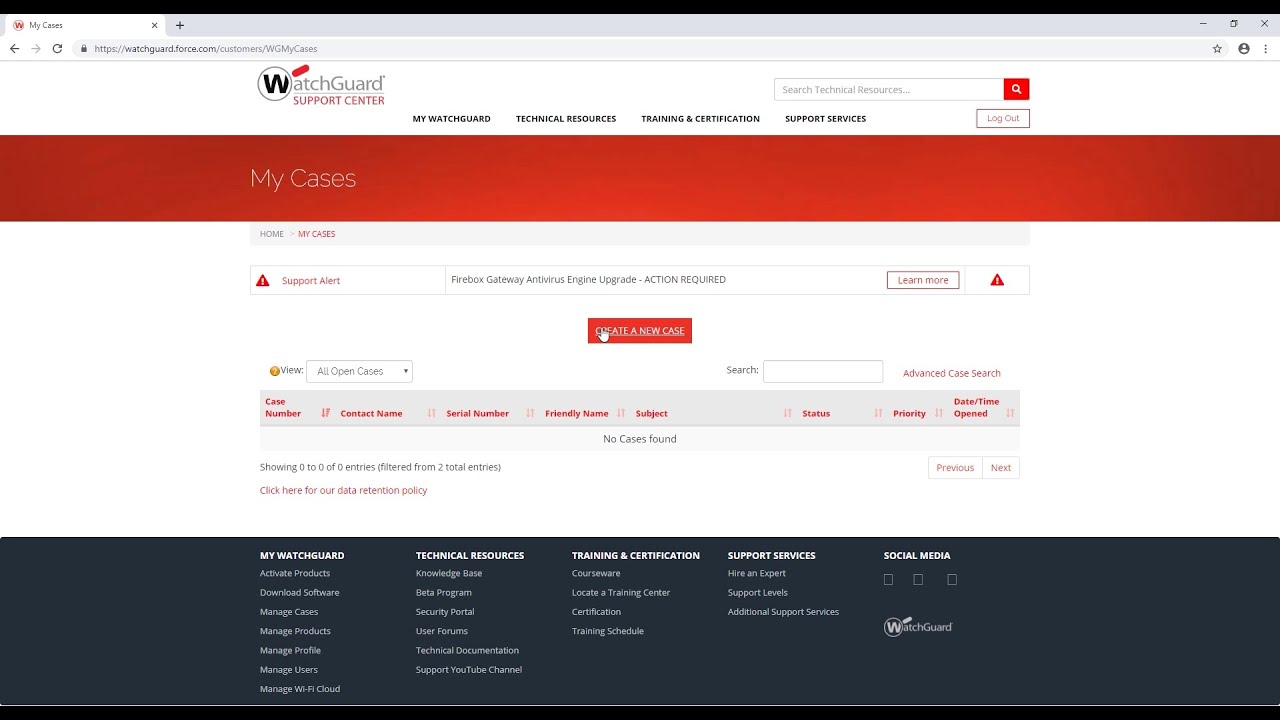This screenshot has width=1280, height=720.
Task: Bookmark this page with star icon
Action: tap(1217, 48)
